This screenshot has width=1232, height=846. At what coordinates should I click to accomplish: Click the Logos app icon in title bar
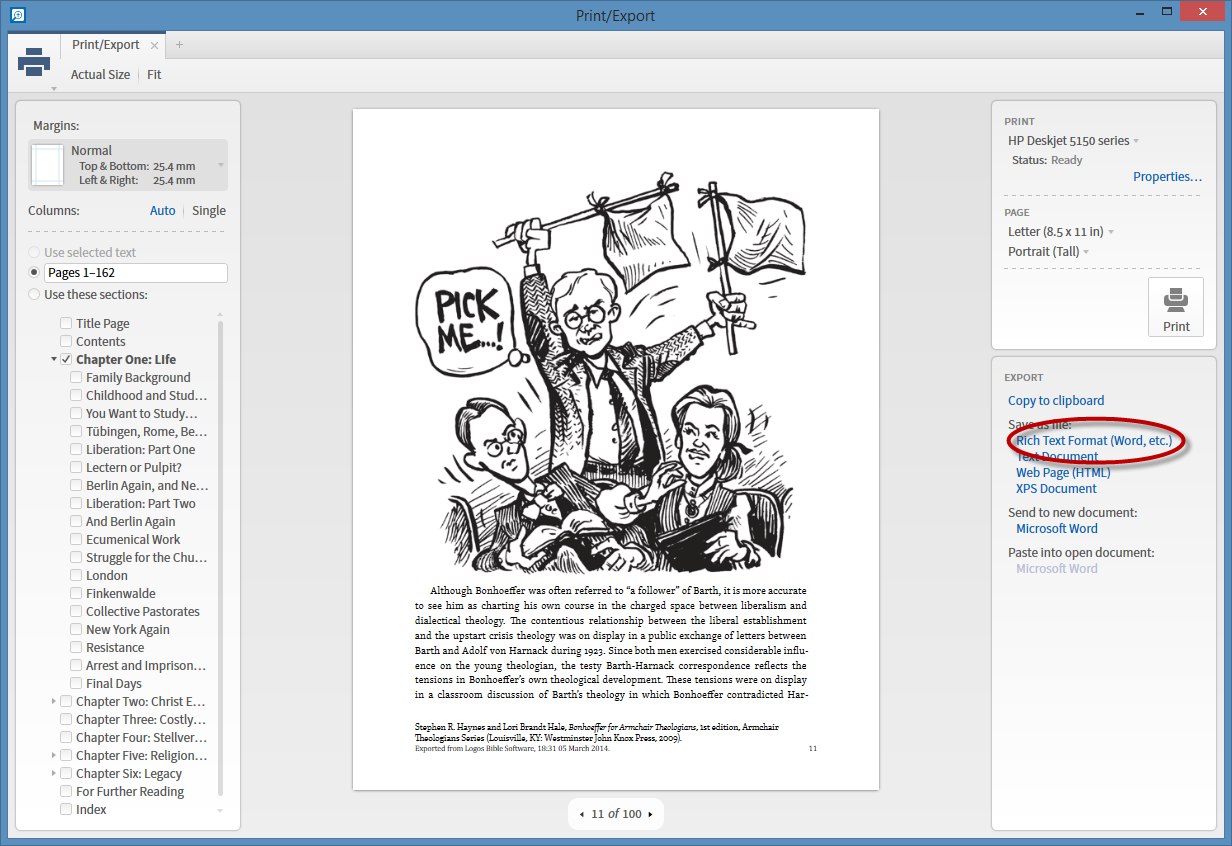[x=17, y=15]
